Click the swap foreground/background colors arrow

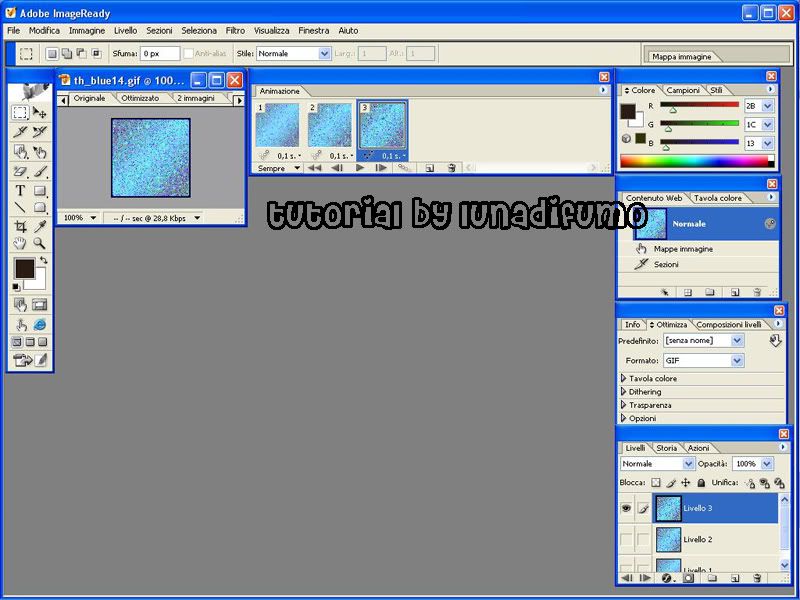click(43, 260)
